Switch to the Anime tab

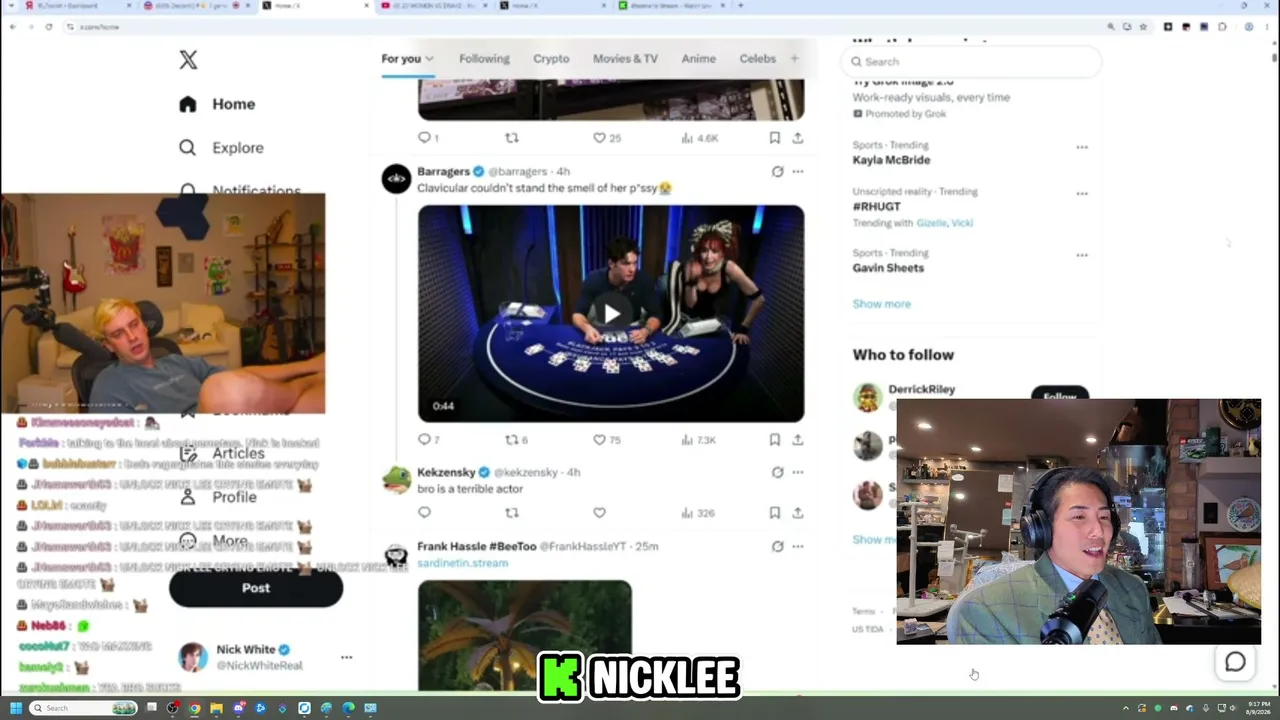click(x=699, y=58)
